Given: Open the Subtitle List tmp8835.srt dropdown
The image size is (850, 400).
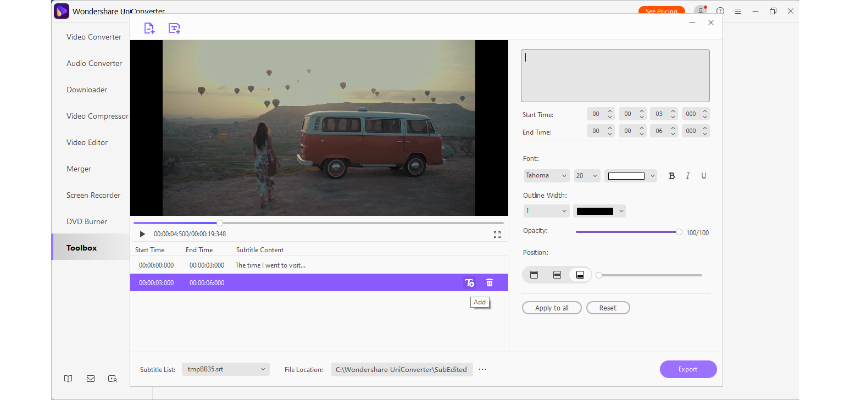Looking at the screenshot, I should pyautogui.click(x=226, y=369).
